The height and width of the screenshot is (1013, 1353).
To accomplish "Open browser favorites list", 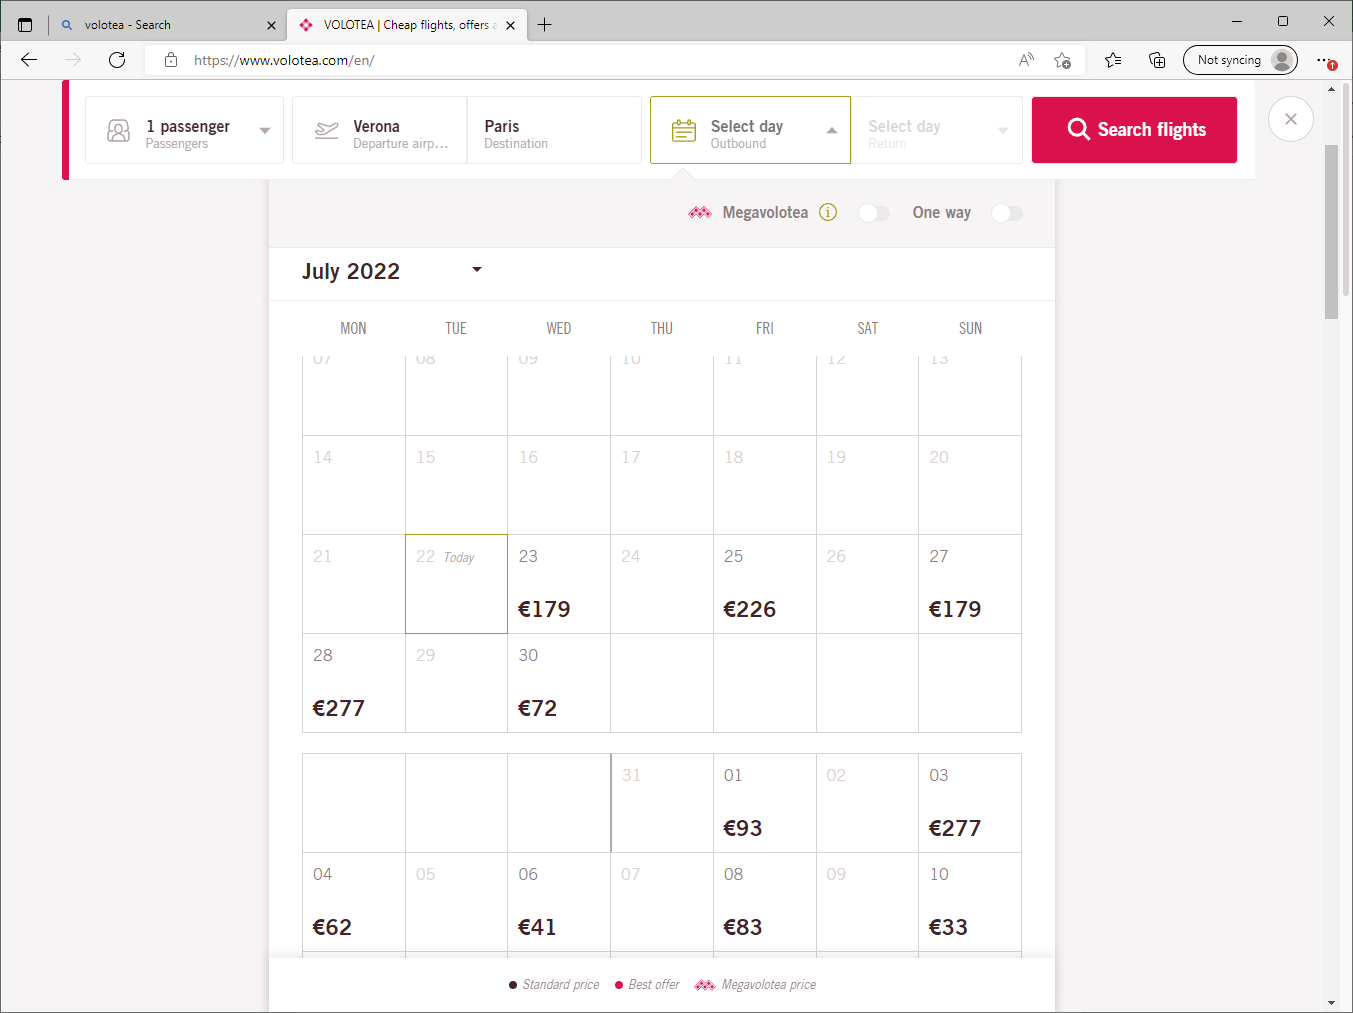I will [x=1113, y=60].
